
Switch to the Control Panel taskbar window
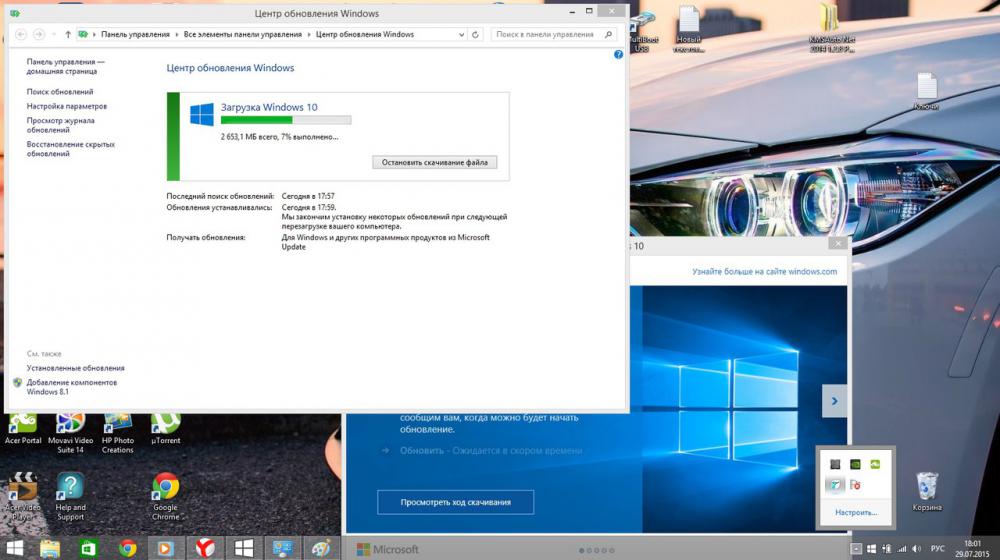(283, 548)
